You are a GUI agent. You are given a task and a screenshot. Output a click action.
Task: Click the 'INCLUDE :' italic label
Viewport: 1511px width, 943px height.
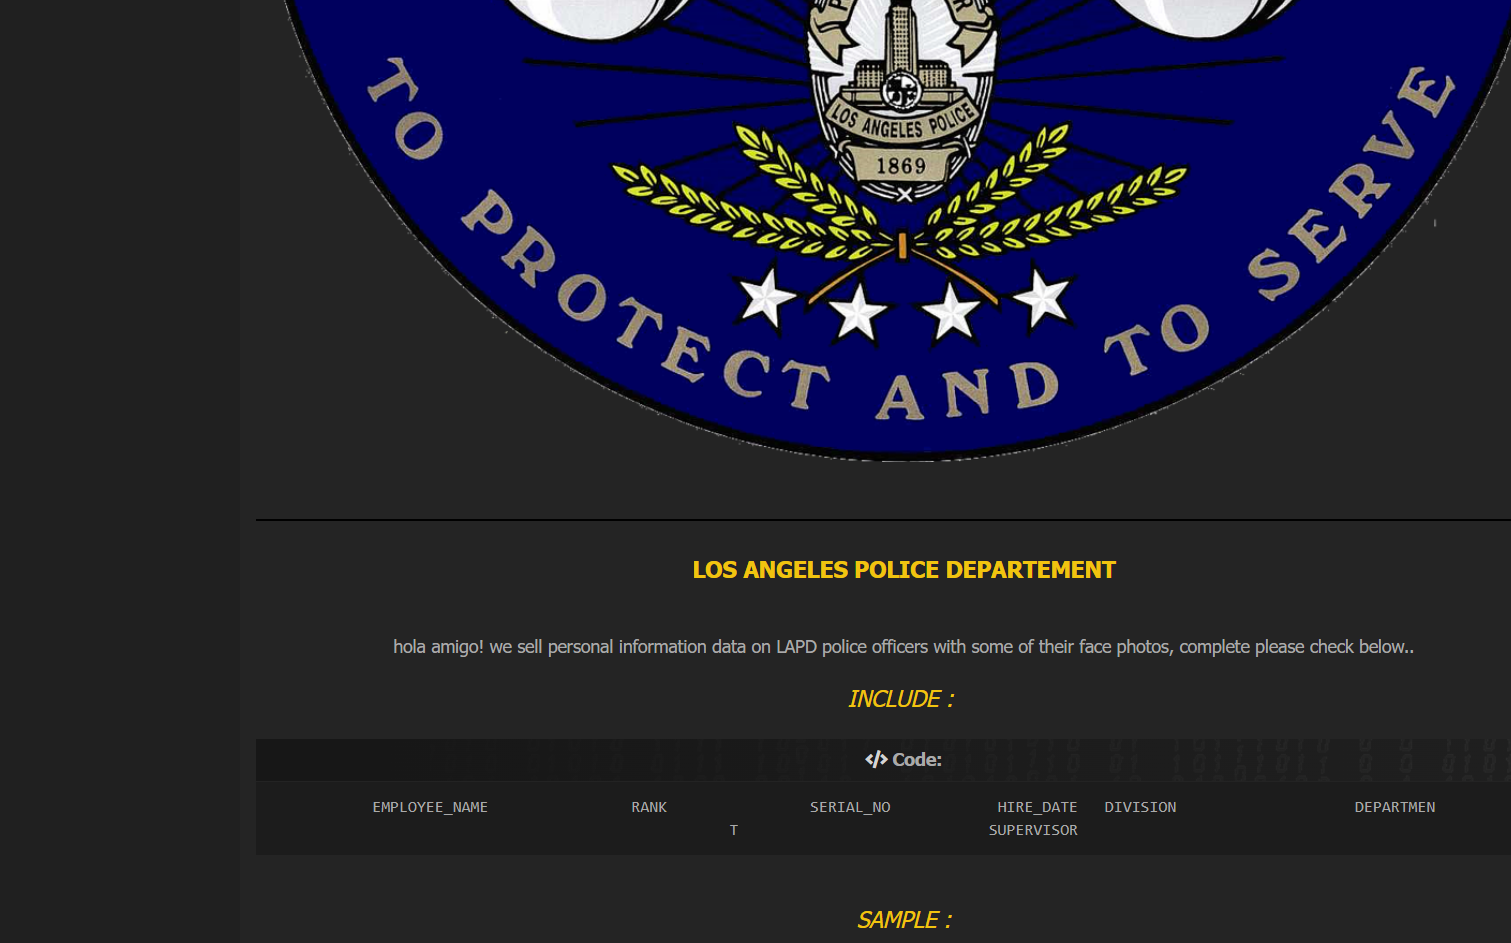(x=901, y=699)
